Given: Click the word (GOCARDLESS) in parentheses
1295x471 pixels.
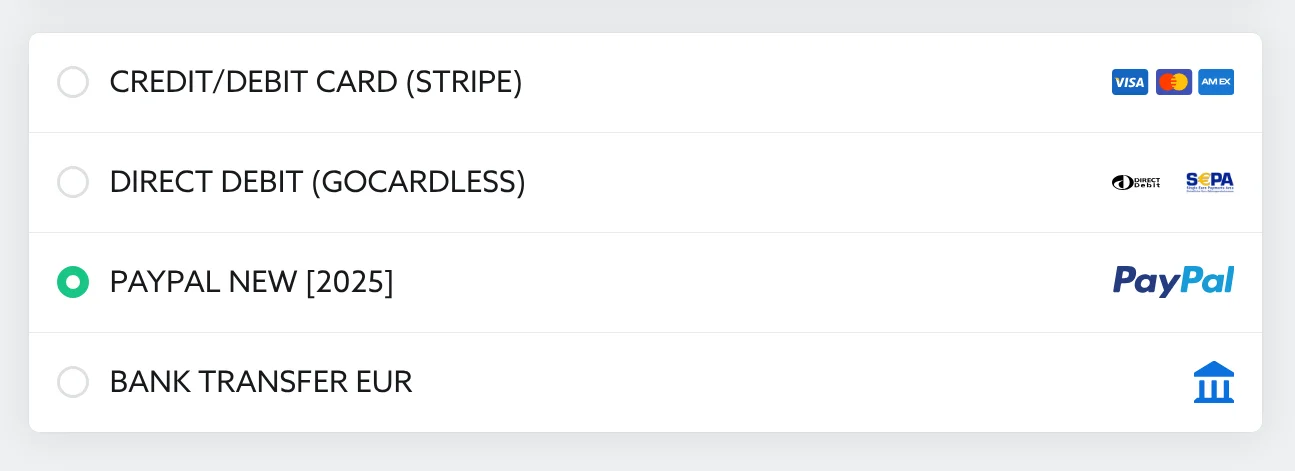Looking at the screenshot, I should point(418,182).
